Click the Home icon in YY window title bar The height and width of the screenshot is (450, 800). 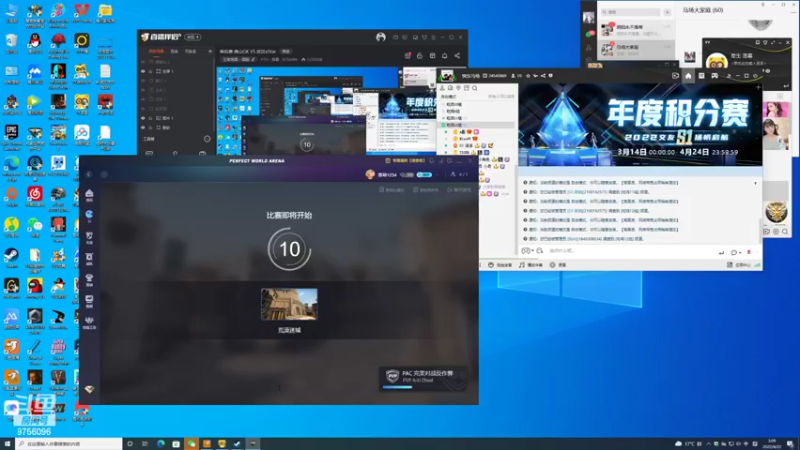[688, 76]
